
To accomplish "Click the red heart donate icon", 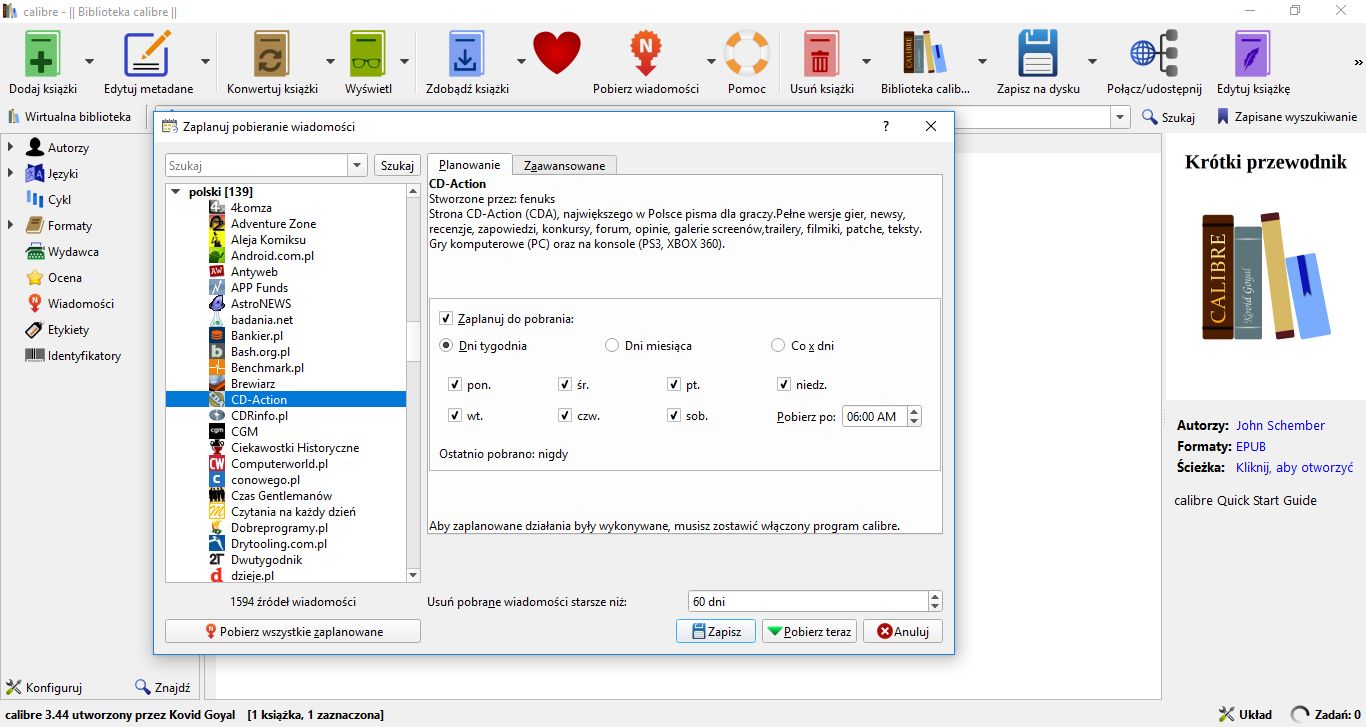I will point(557,53).
